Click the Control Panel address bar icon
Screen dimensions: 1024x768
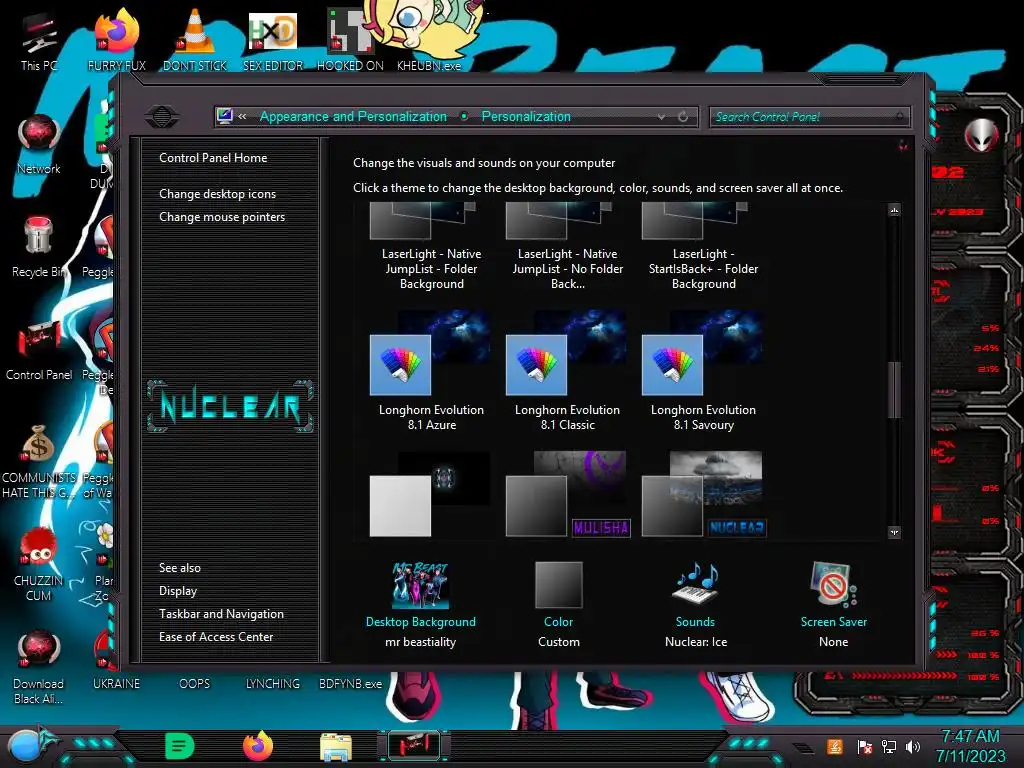[x=225, y=116]
